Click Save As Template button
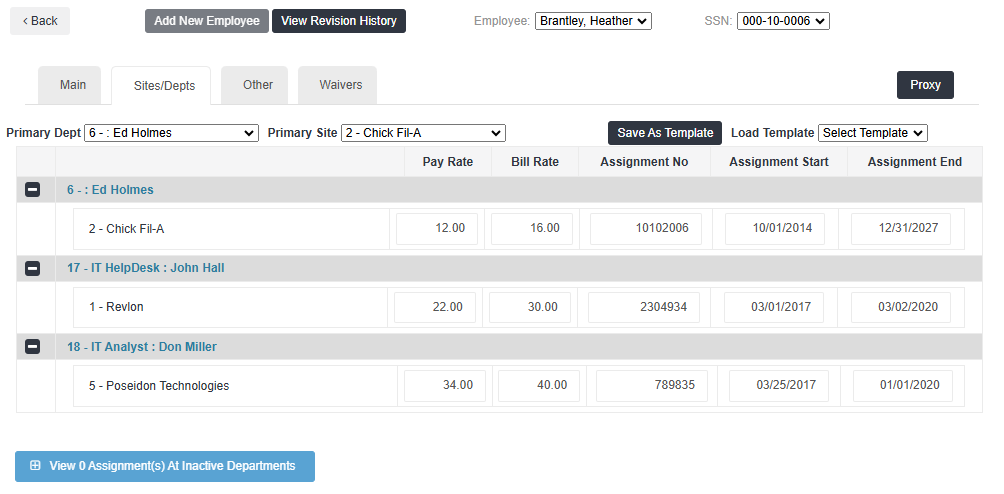The width and height of the screenshot is (1004, 494). [665, 133]
